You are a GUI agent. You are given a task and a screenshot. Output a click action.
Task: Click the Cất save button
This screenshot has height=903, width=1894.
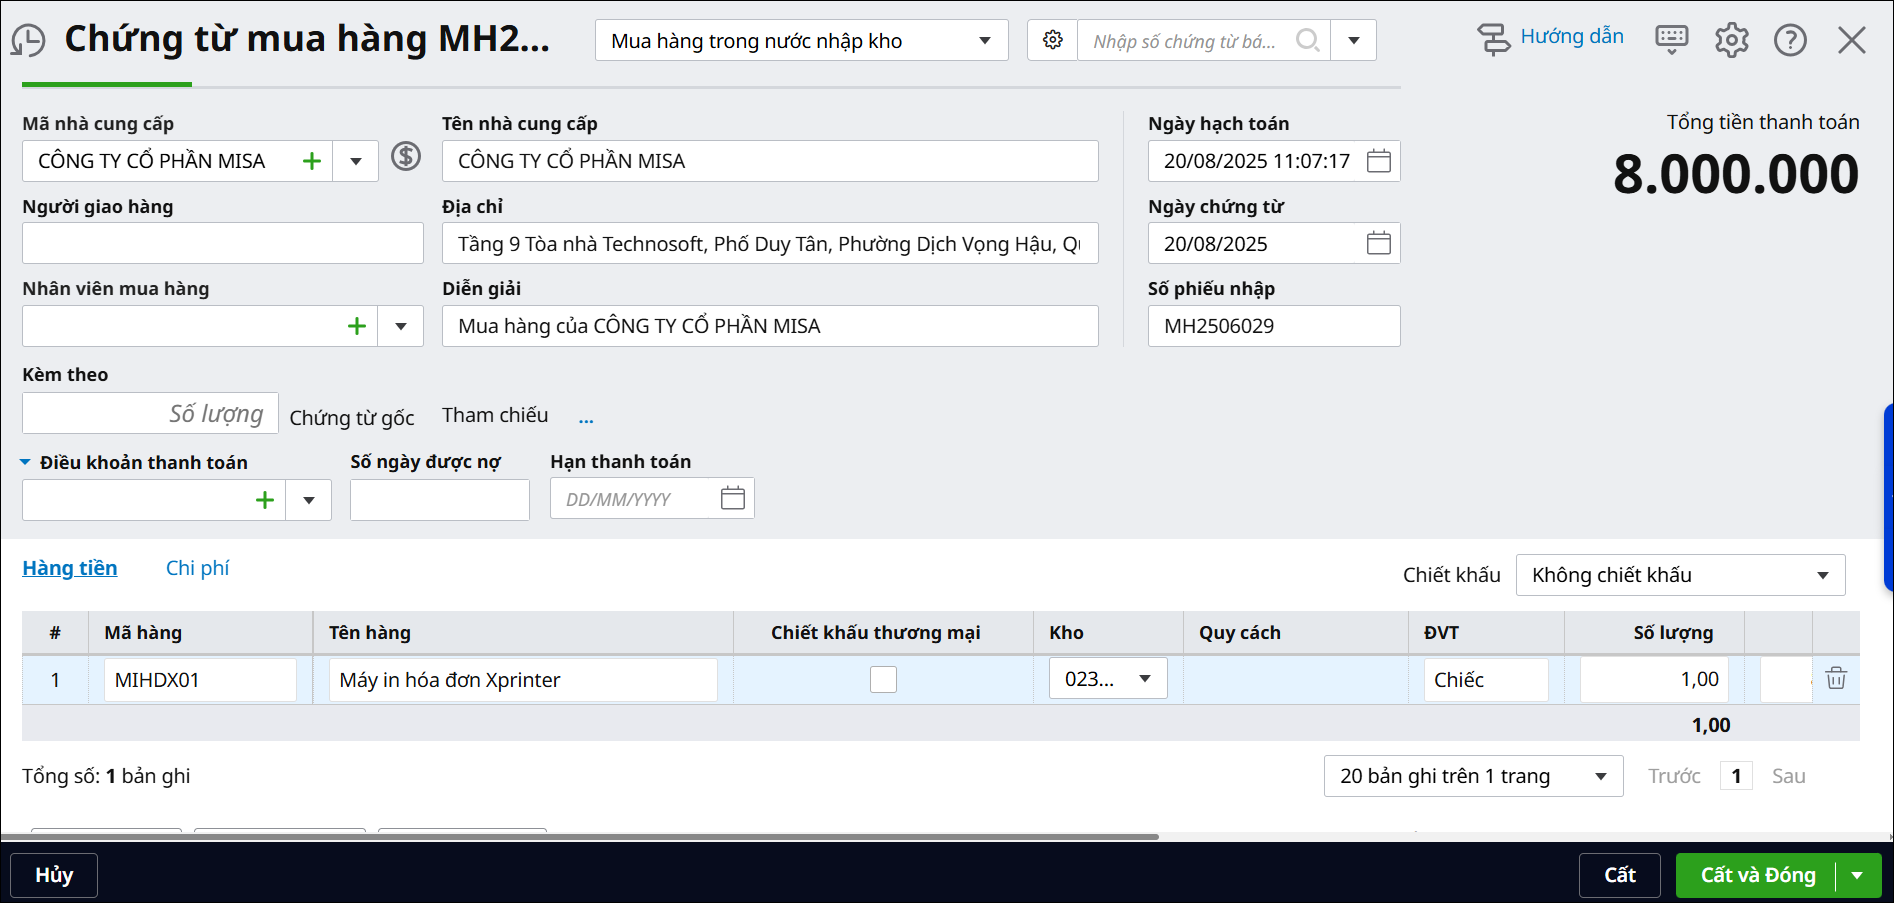pyautogui.click(x=1620, y=875)
